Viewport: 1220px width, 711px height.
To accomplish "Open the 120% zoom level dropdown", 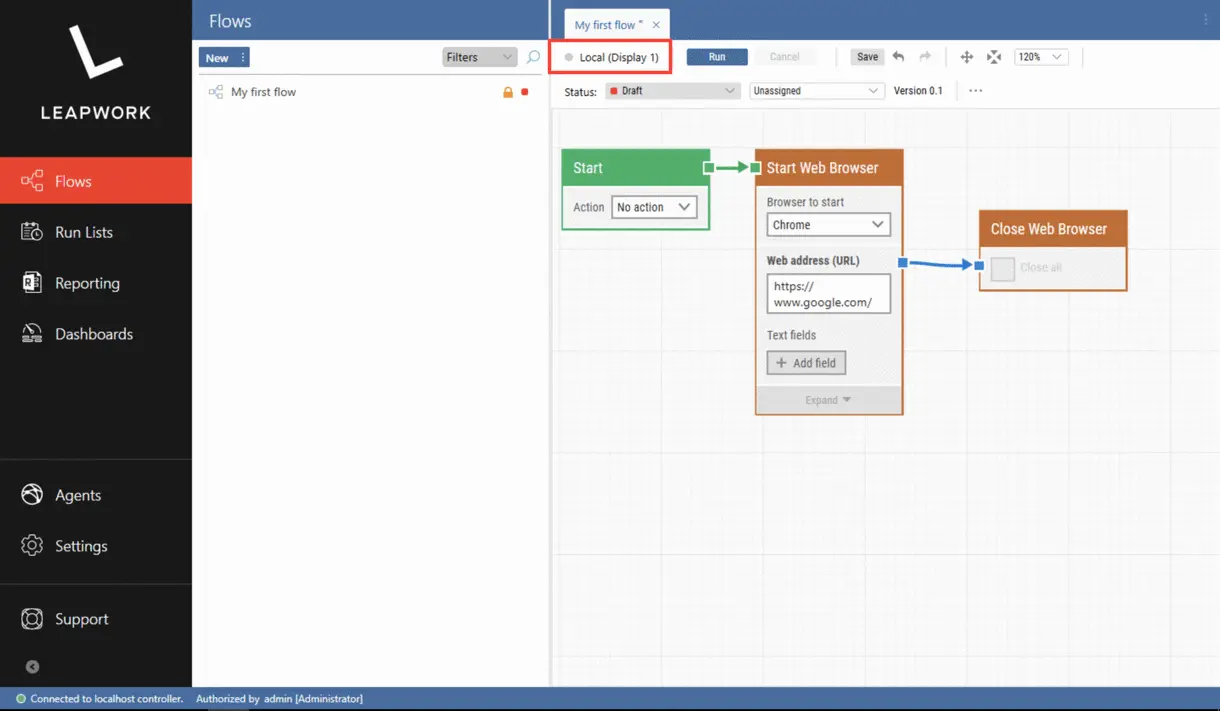I will [x=1041, y=57].
